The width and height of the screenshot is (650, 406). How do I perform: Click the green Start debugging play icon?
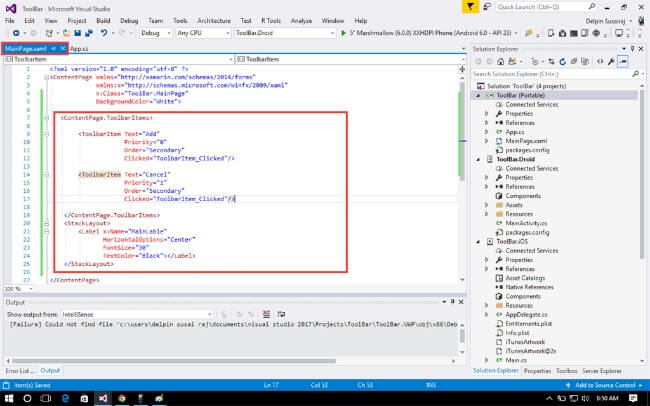click(x=343, y=33)
